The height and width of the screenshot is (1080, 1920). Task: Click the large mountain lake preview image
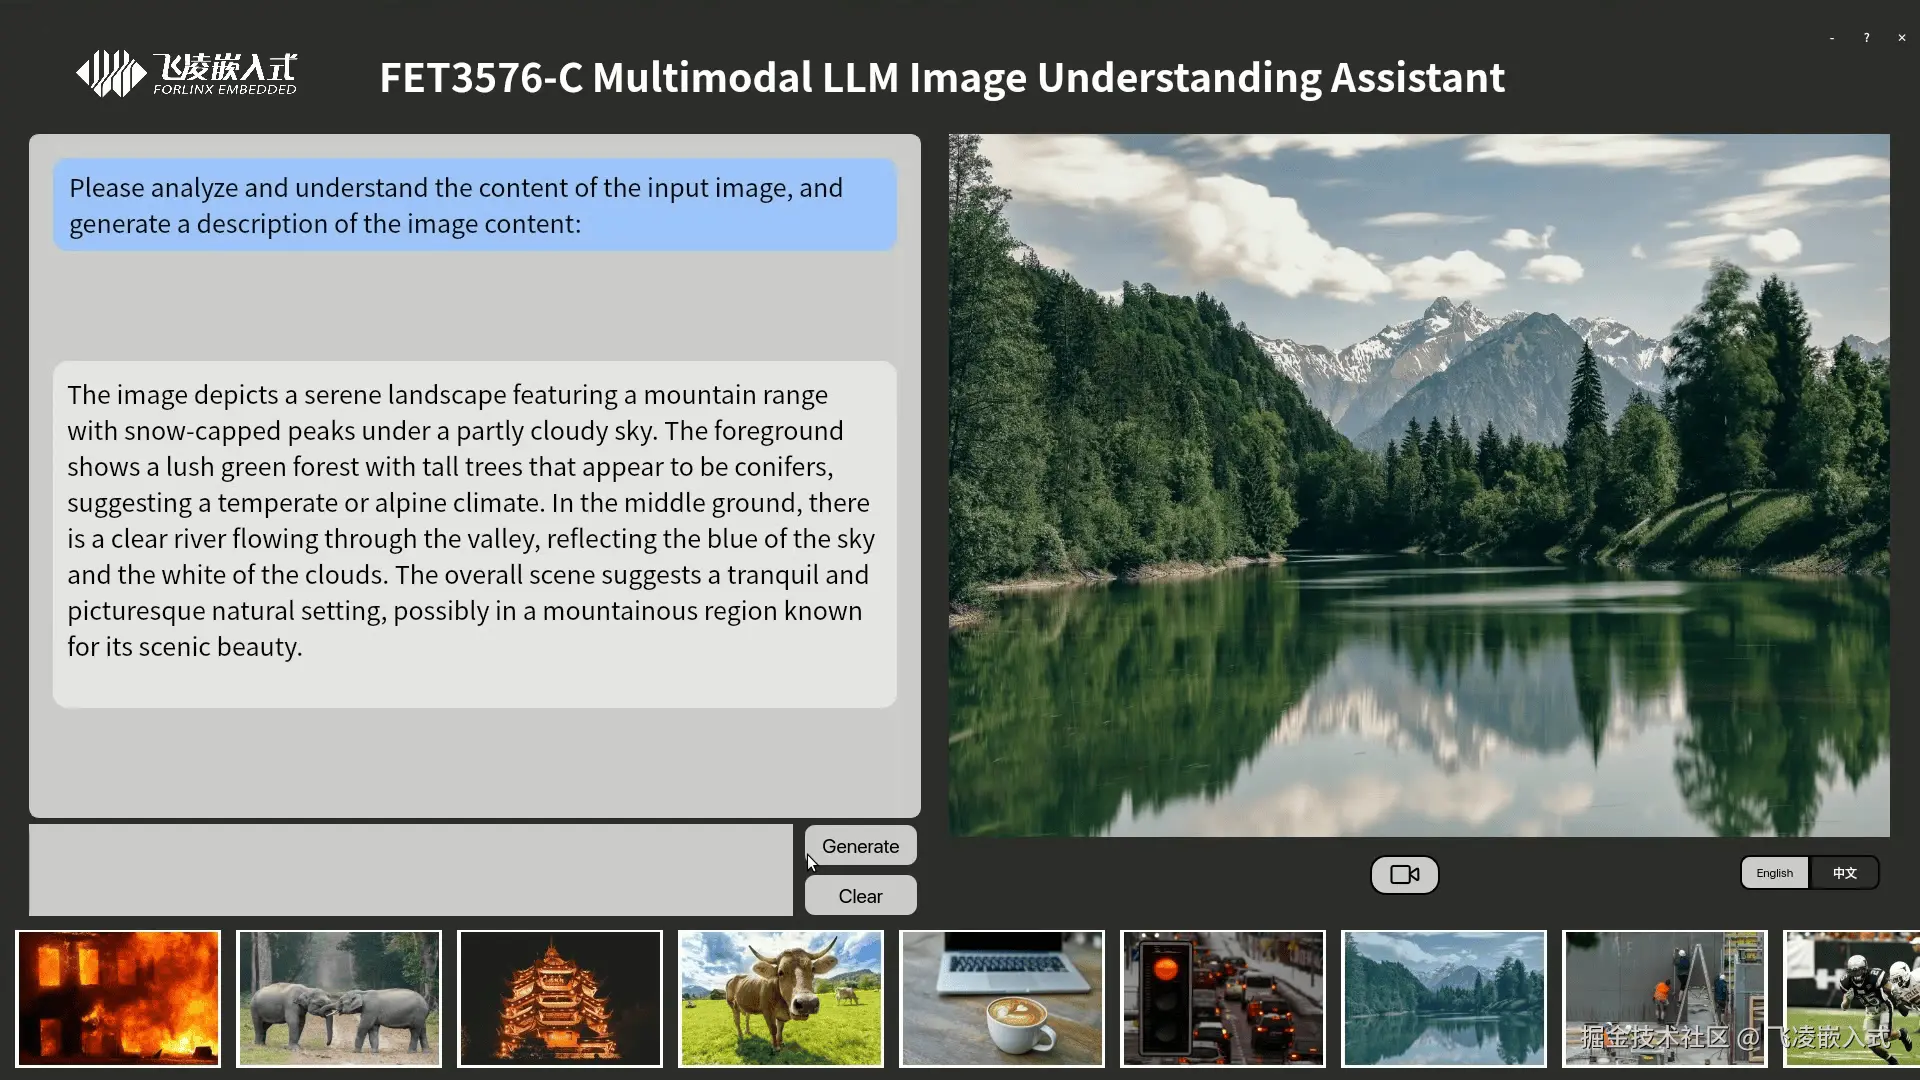click(x=1418, y=485)
